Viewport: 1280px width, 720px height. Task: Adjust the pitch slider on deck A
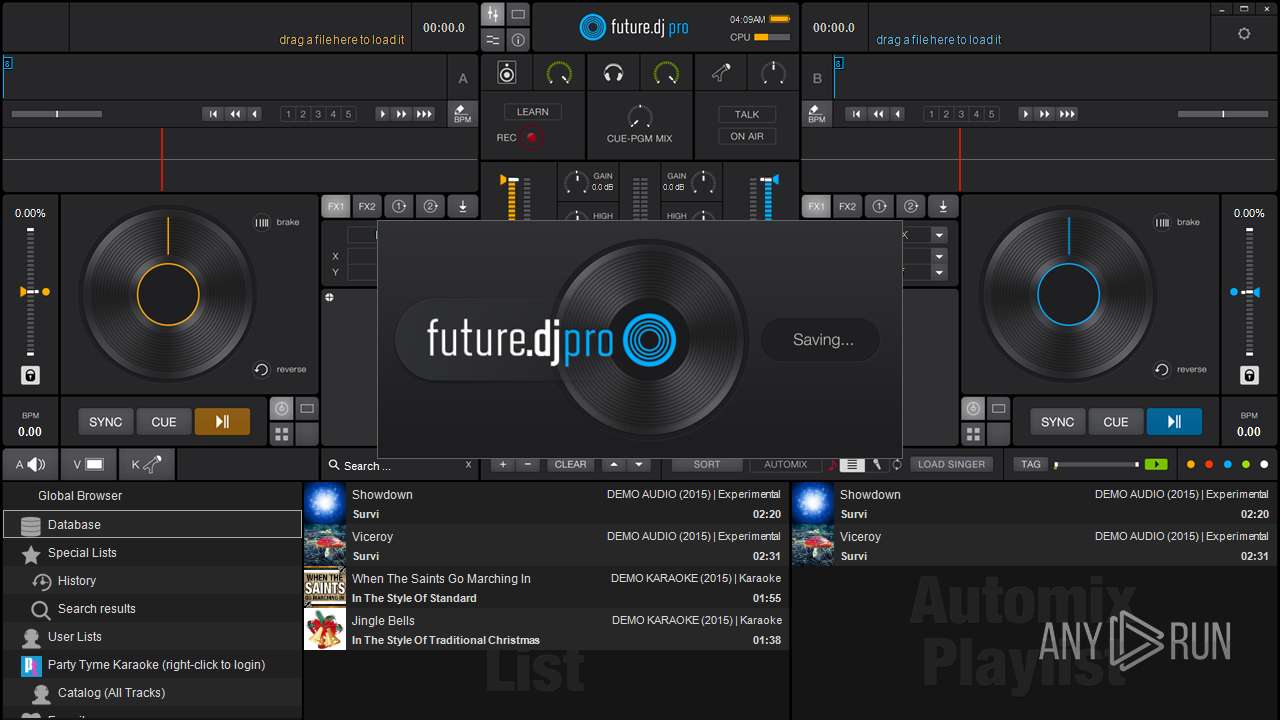pos(30,292)
